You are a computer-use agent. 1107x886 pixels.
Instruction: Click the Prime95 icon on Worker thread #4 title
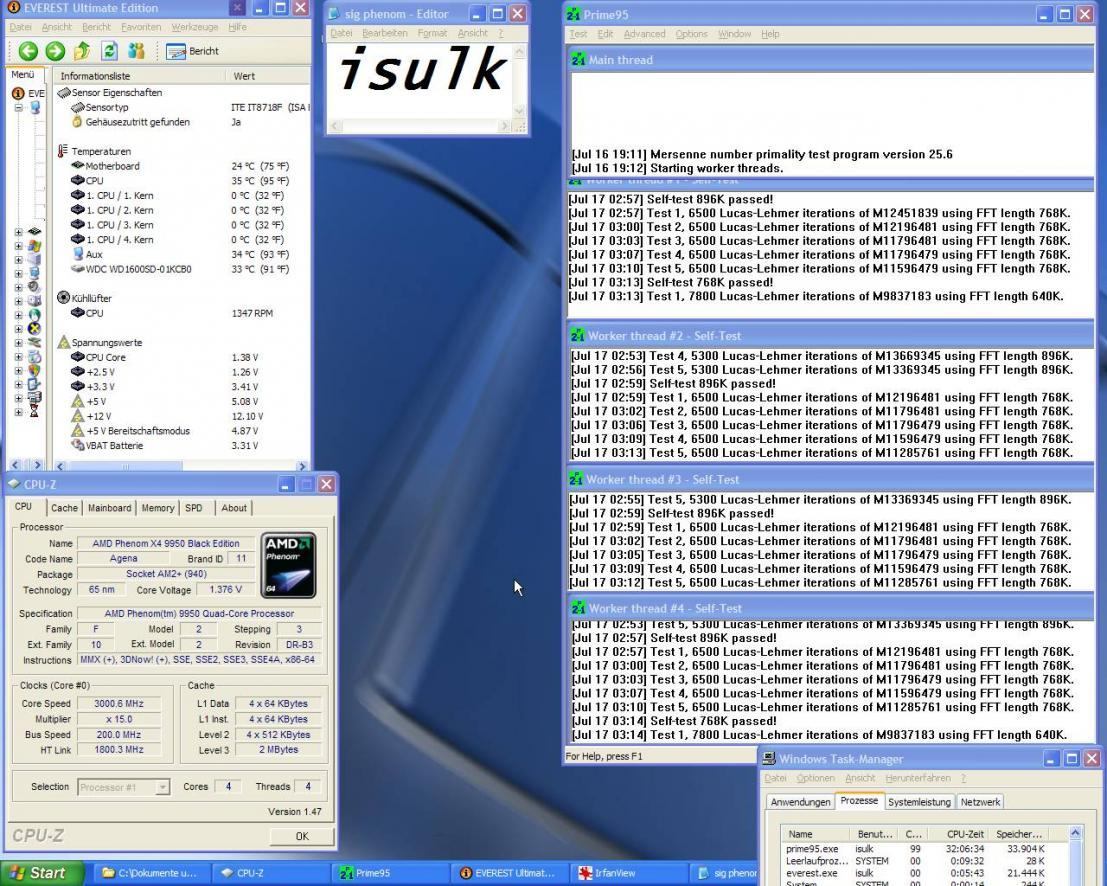(x=578, y=609)
